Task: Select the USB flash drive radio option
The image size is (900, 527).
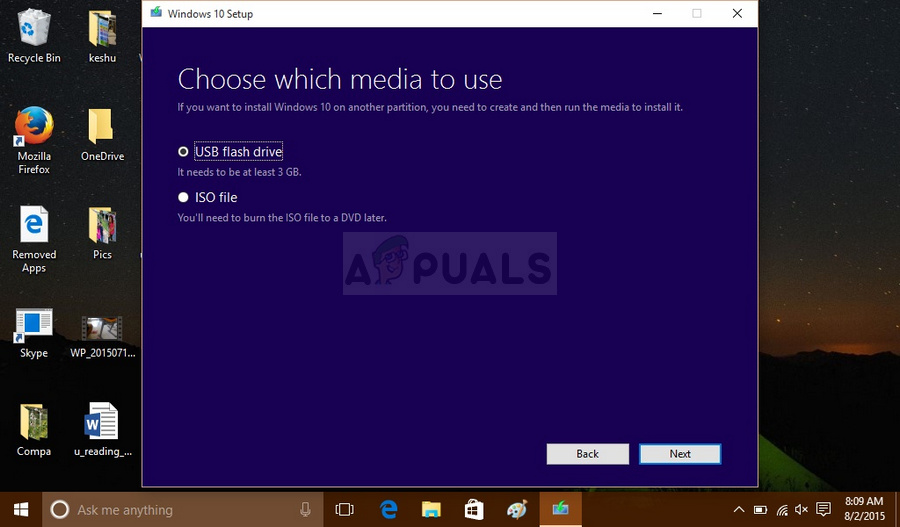Action: tap(183, 152)
